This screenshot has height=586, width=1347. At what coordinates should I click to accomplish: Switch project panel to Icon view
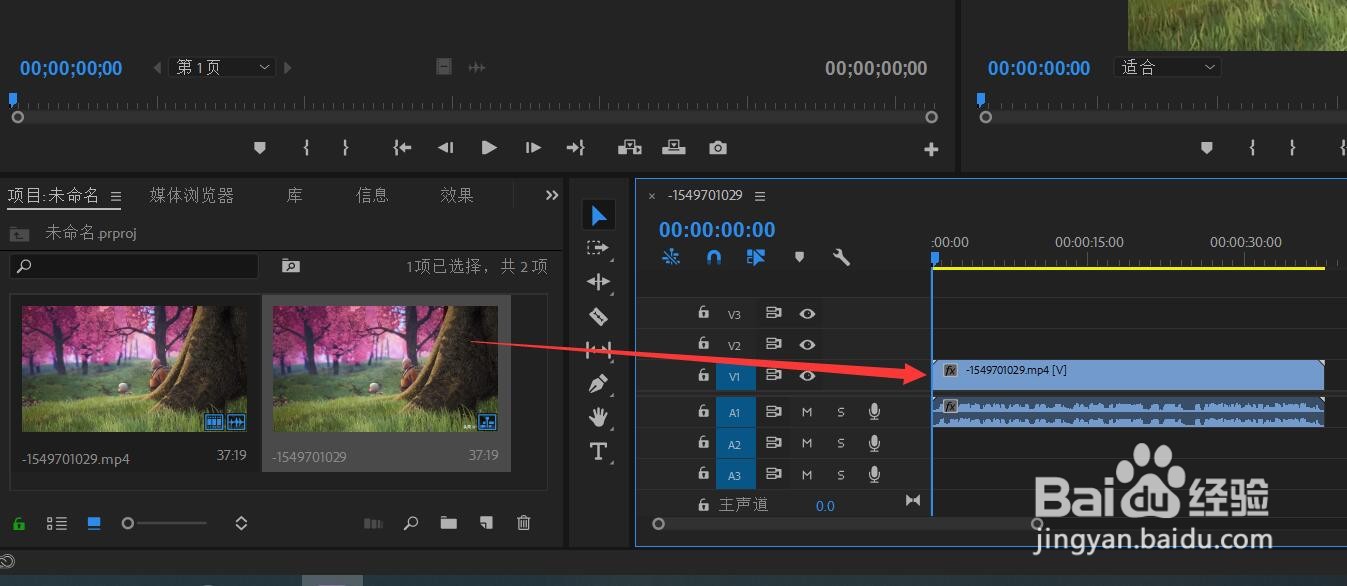tap(94, 523)
